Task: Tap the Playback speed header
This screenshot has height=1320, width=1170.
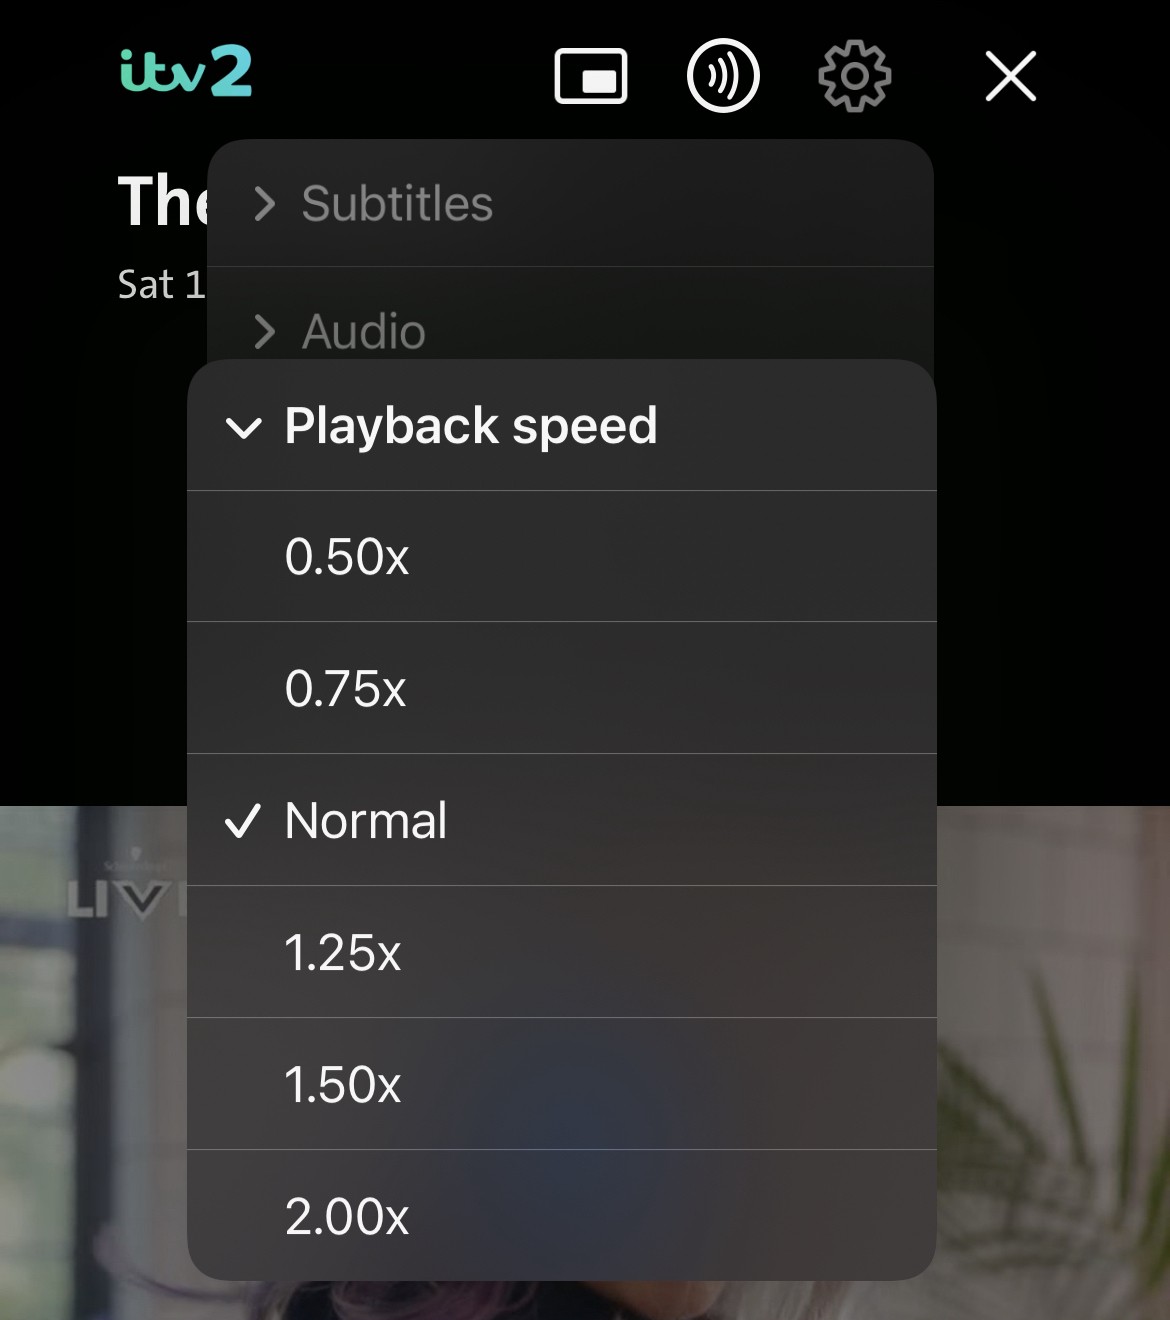Action: coord(471,426)
